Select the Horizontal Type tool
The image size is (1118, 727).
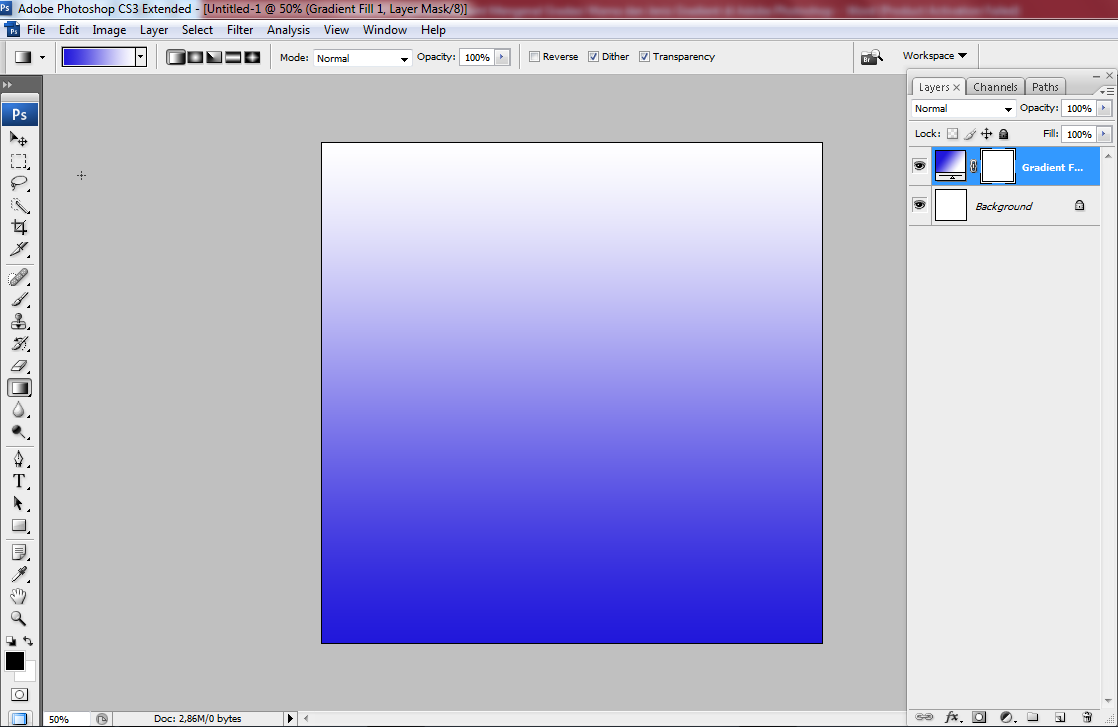18,481
